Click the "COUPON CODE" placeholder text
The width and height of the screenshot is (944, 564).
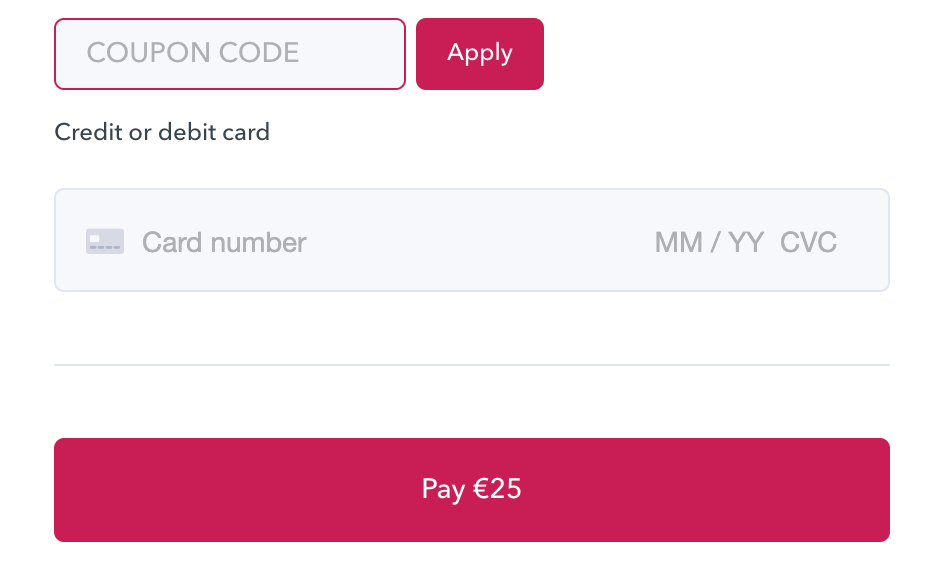193,53
